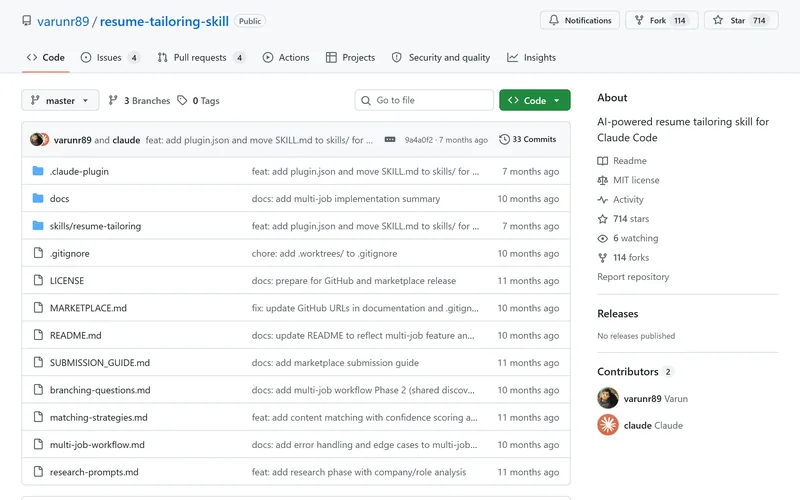Image resolution: width=800 pixels, height=500 pixels.
Task: Click the Fork count 114
Action: tap(680, 20)
